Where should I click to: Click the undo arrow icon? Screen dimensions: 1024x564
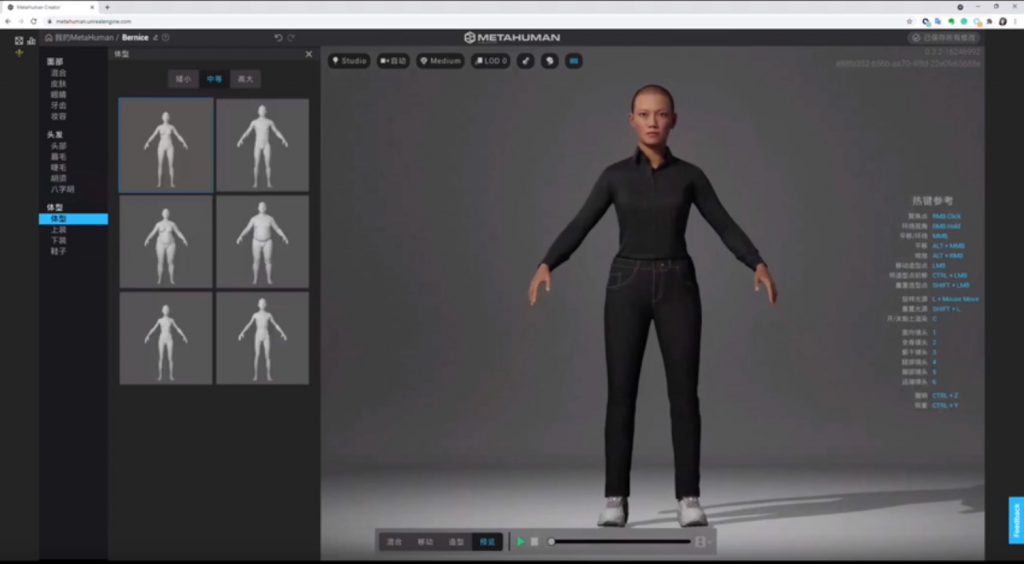tap(278, 38)
